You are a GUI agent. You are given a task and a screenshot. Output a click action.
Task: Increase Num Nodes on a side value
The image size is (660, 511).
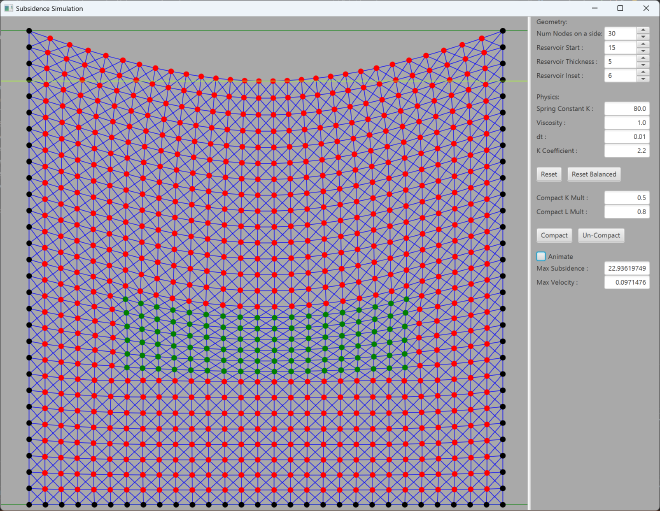coord(643,30)
